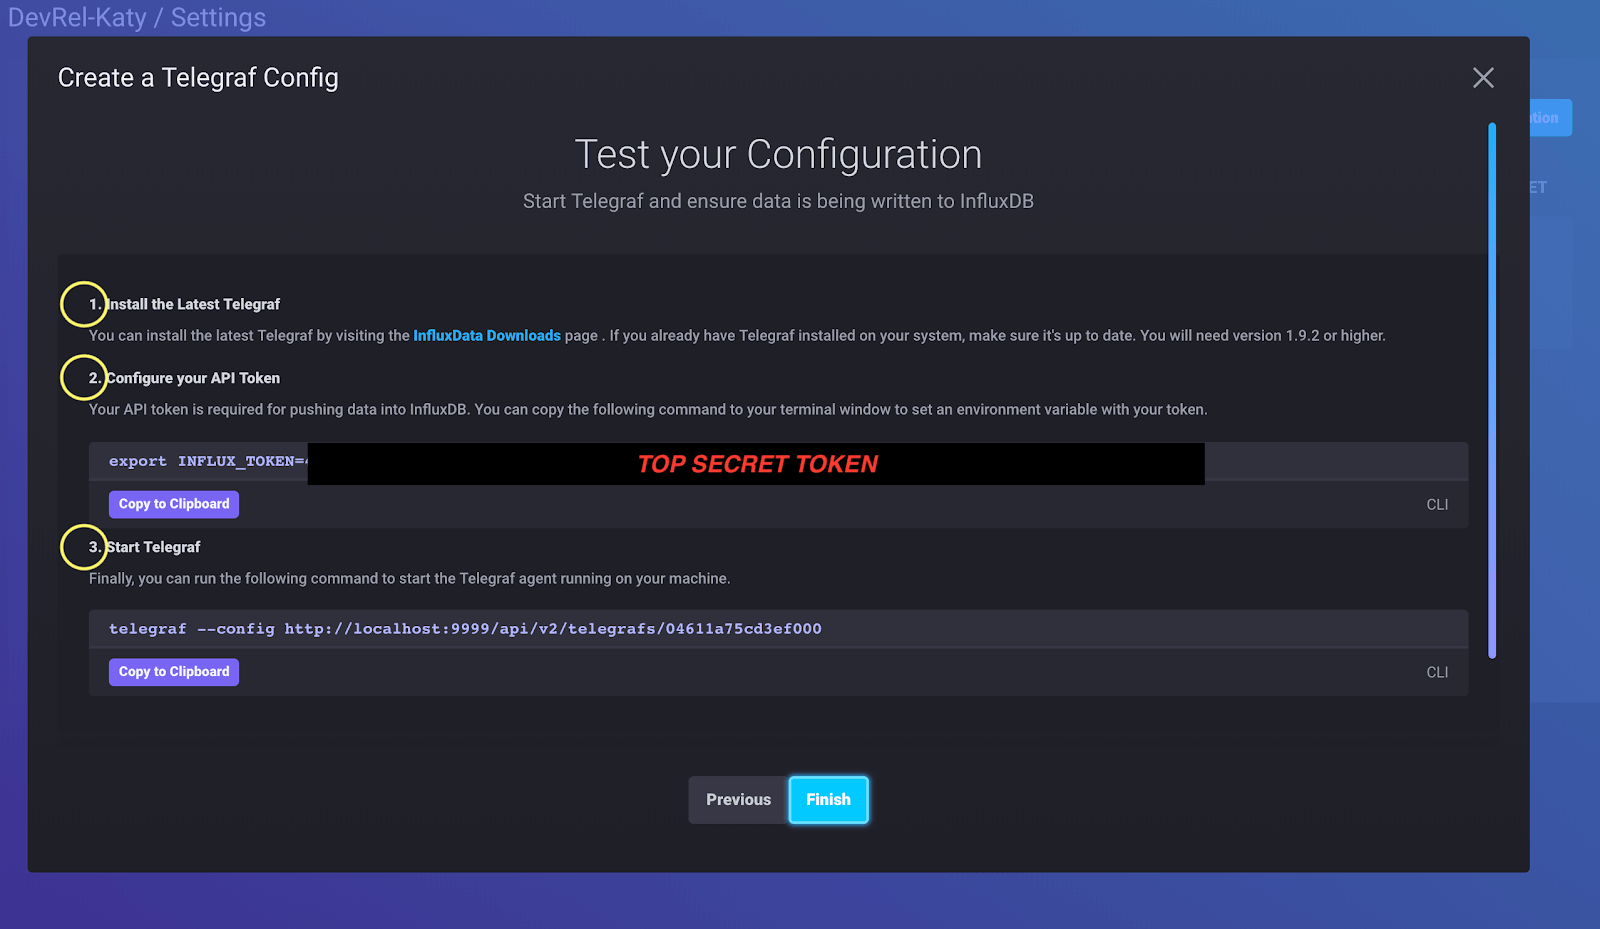The width and height of the screenshot is (1600, 929).
Task: Open the InfluxData Downloads link
Action: (x=487, y=335)
